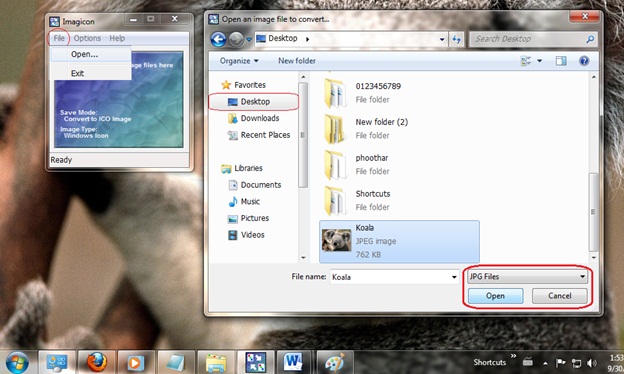
Task: Click the File name input field
Action: 390,277
